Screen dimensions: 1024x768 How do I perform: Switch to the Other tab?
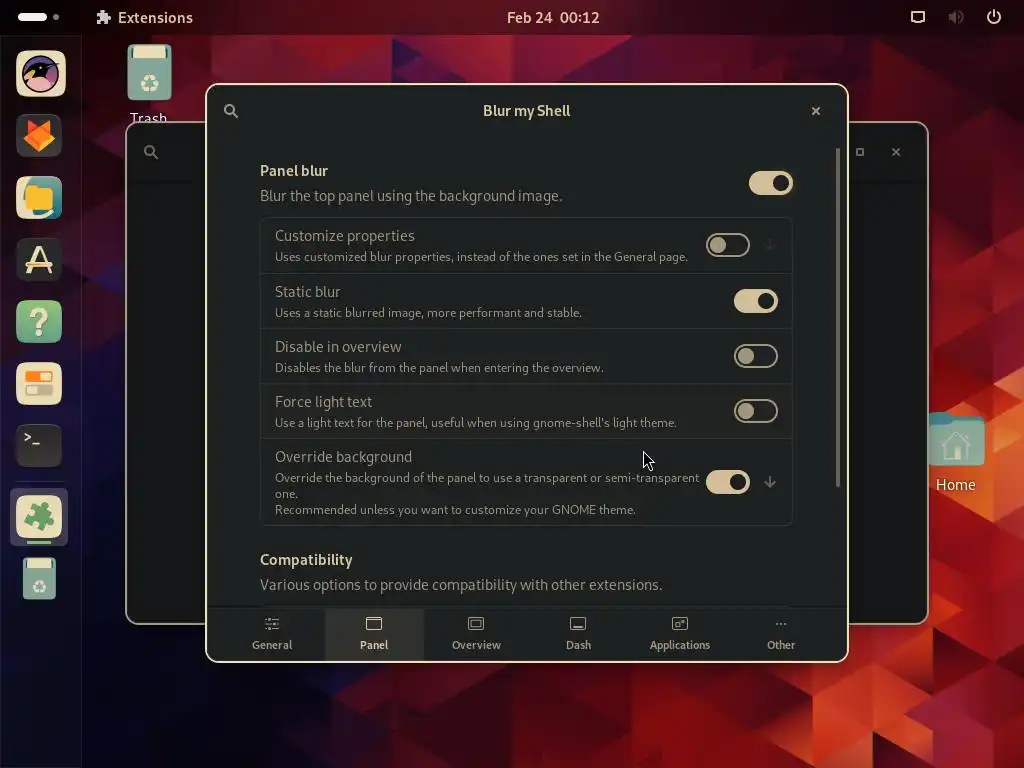[781, 634]
